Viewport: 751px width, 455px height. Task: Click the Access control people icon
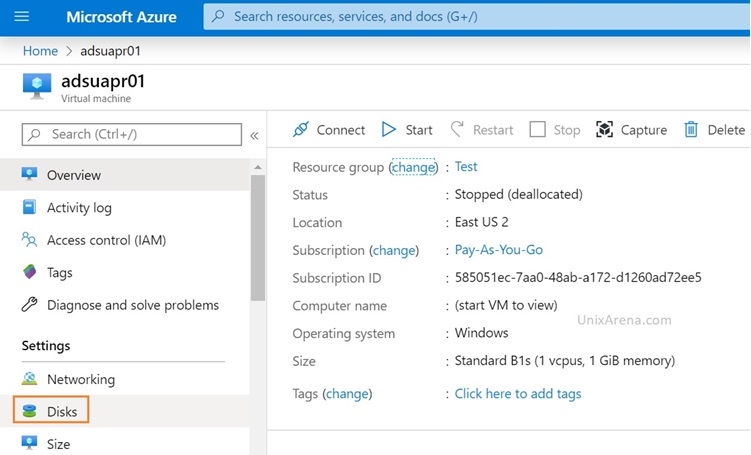coord(29,239)
